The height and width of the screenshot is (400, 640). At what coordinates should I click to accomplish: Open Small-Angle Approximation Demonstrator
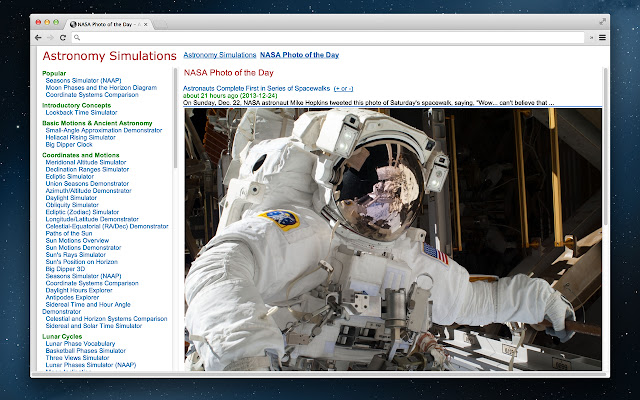[x=104, y=130]
